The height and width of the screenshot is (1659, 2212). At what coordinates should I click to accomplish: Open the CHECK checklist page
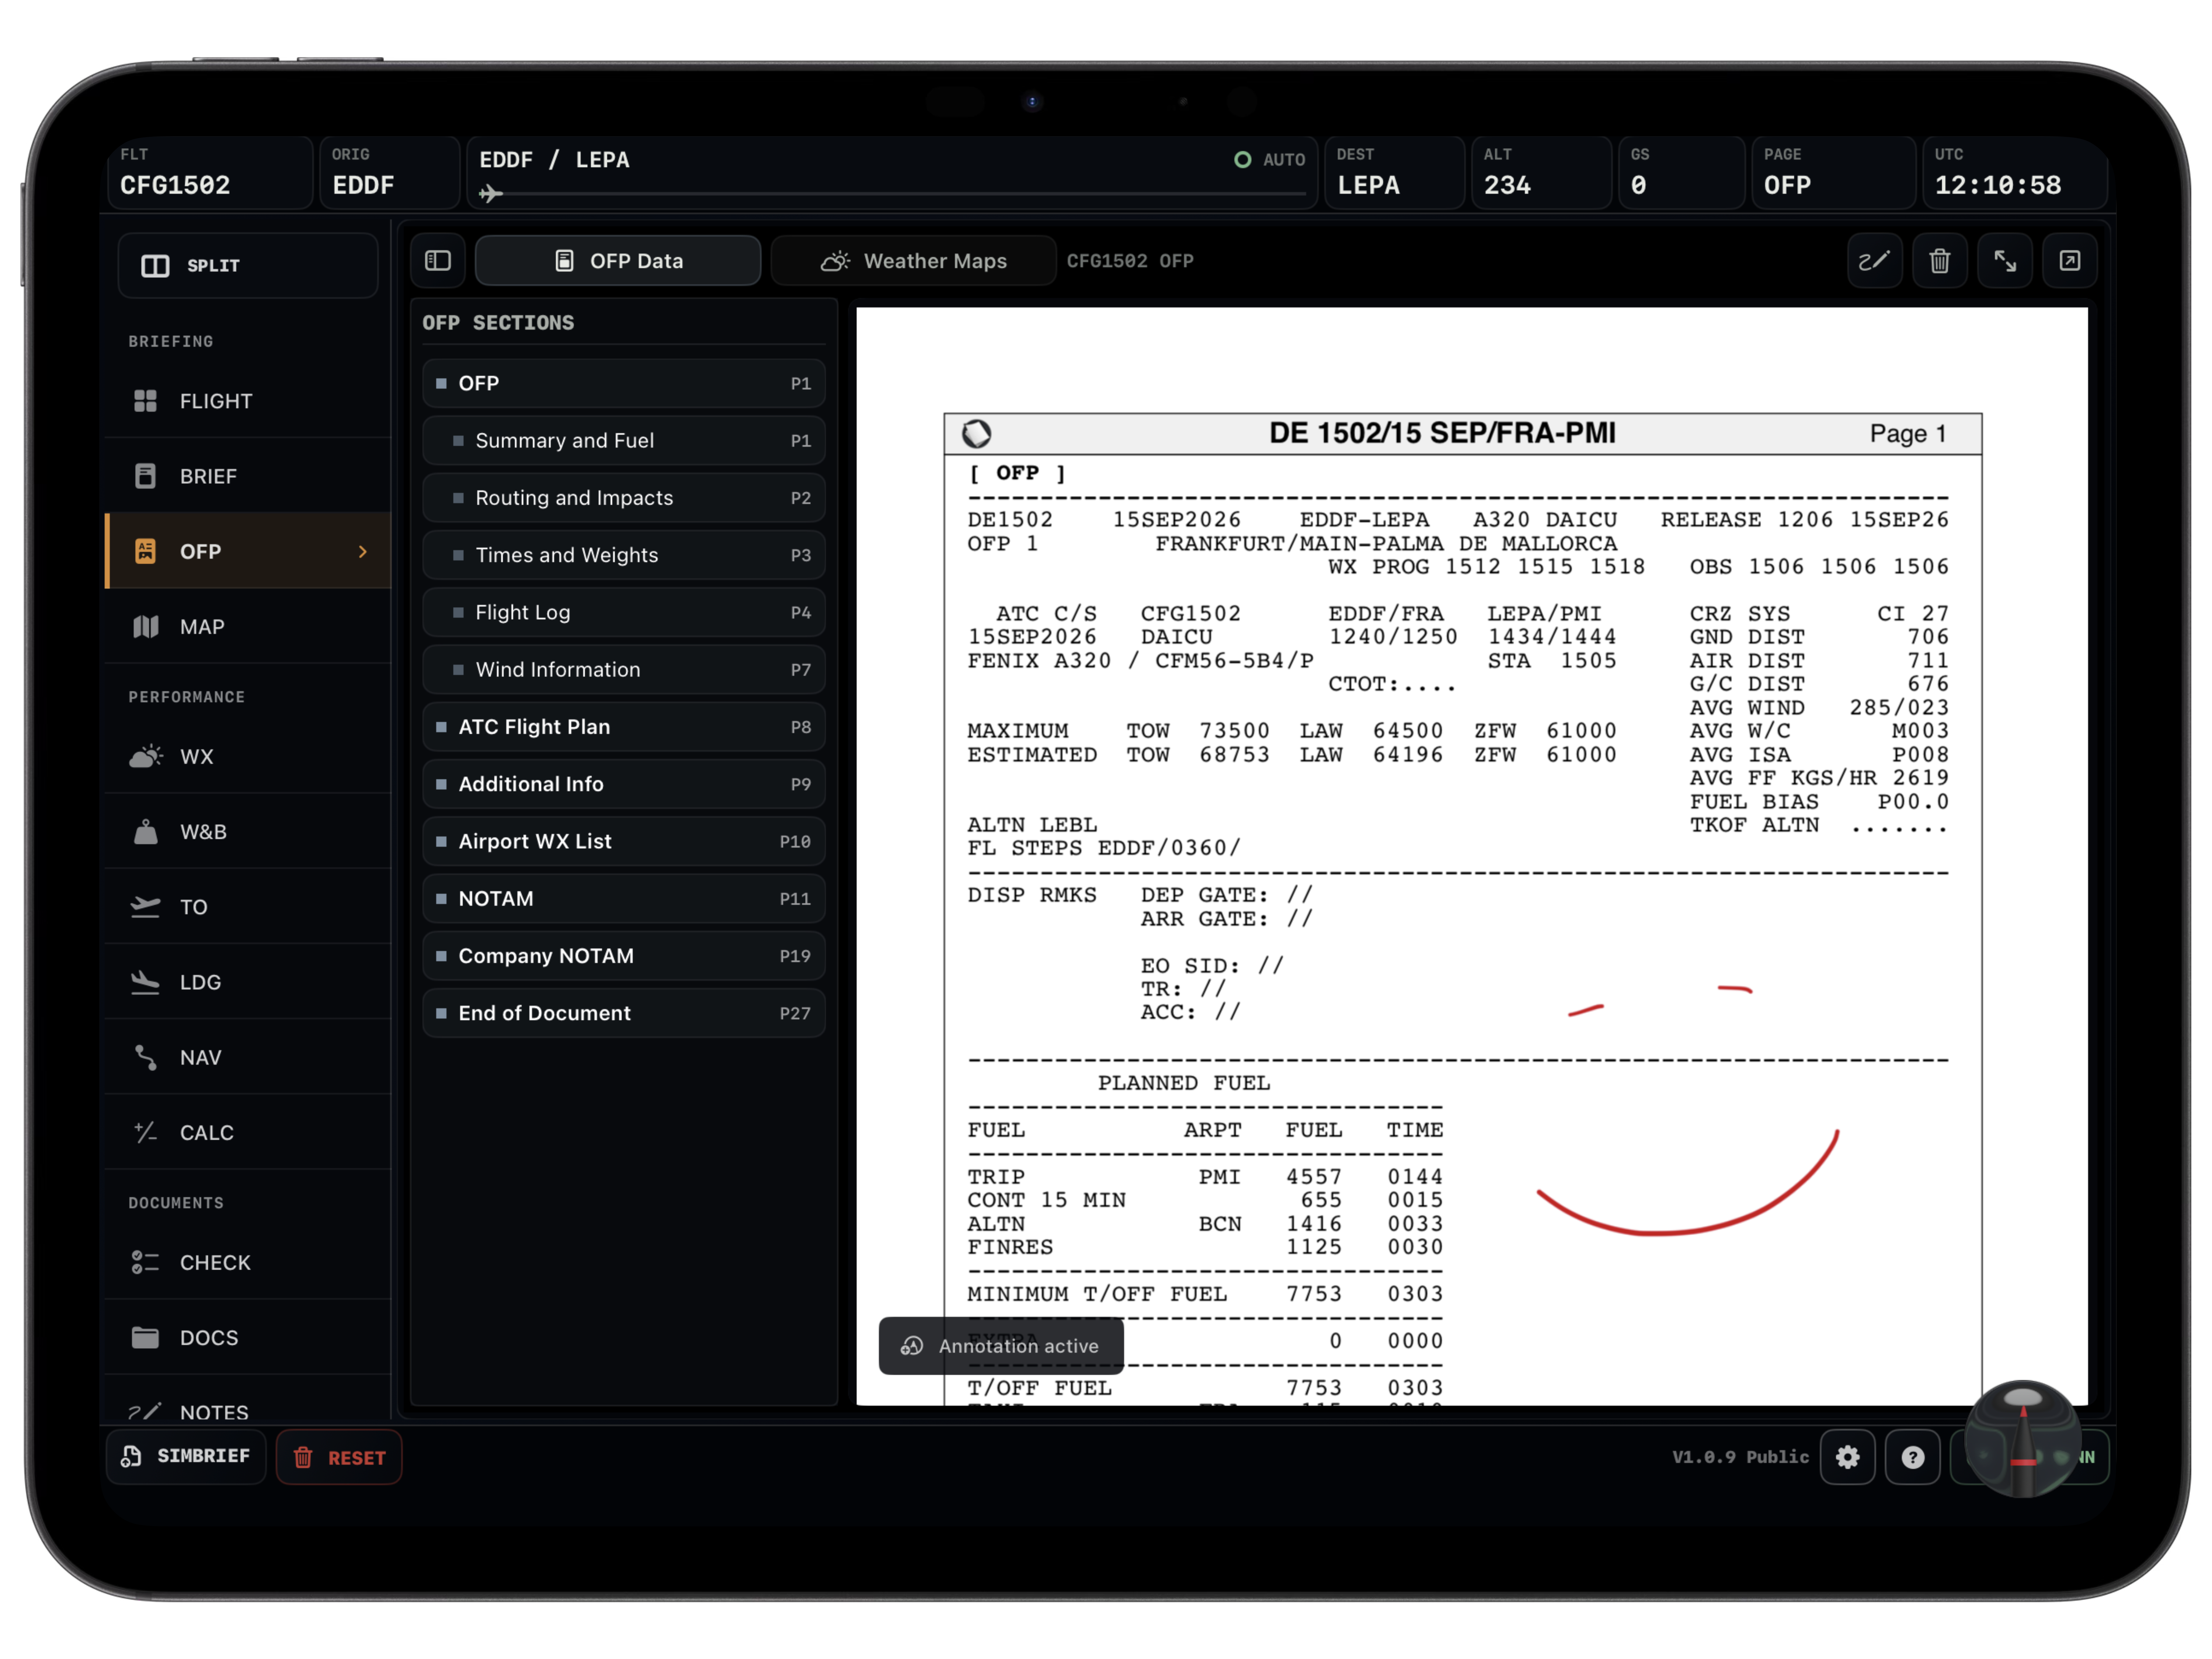click(248, 1262)
